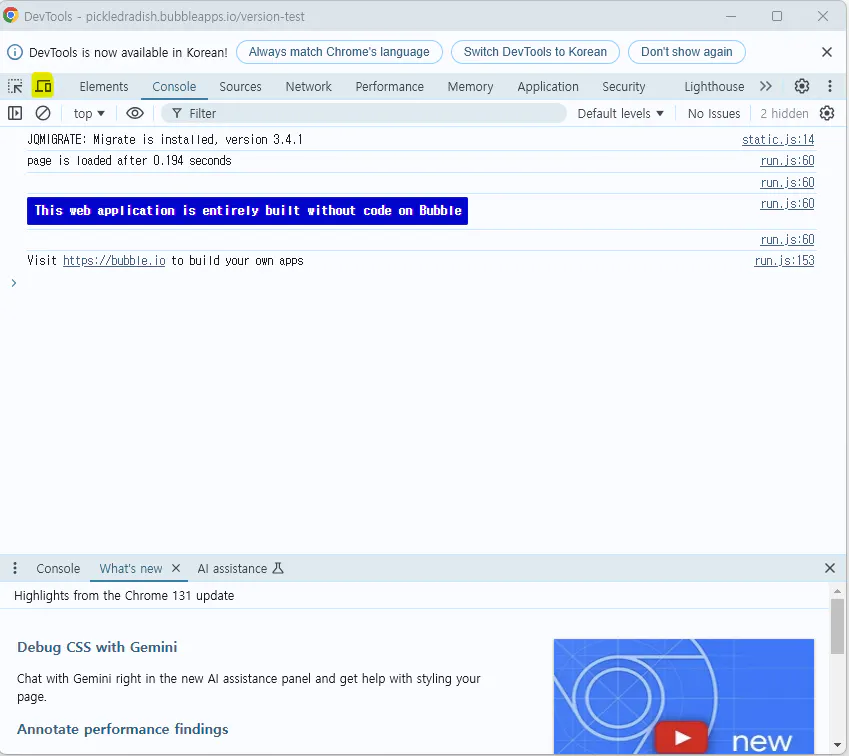Click the Chrome icon in the title bar
The image size is (849, 756).
(x=11, y=16)
